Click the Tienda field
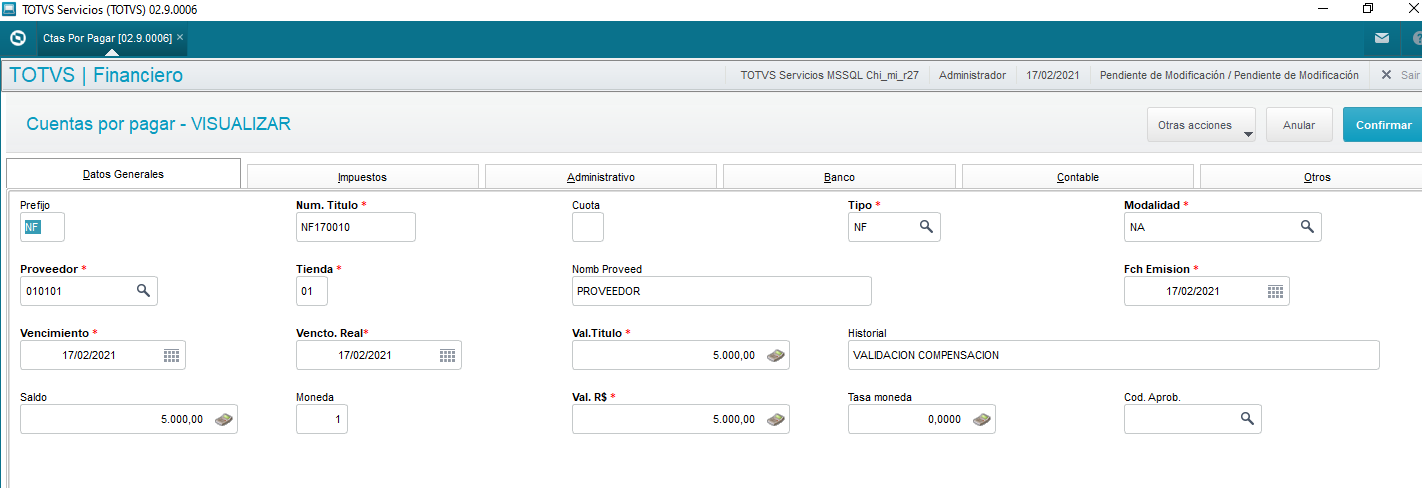1422x488 pixels. click(312, 291)
